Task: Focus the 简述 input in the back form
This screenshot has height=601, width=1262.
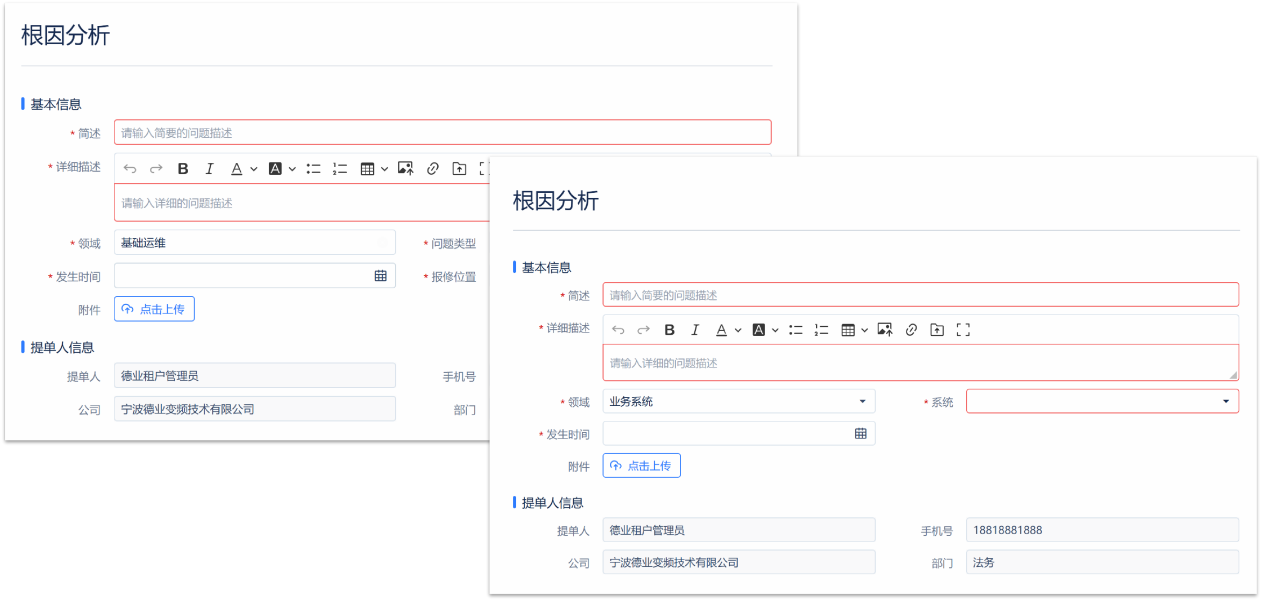Action: point(443,132)
